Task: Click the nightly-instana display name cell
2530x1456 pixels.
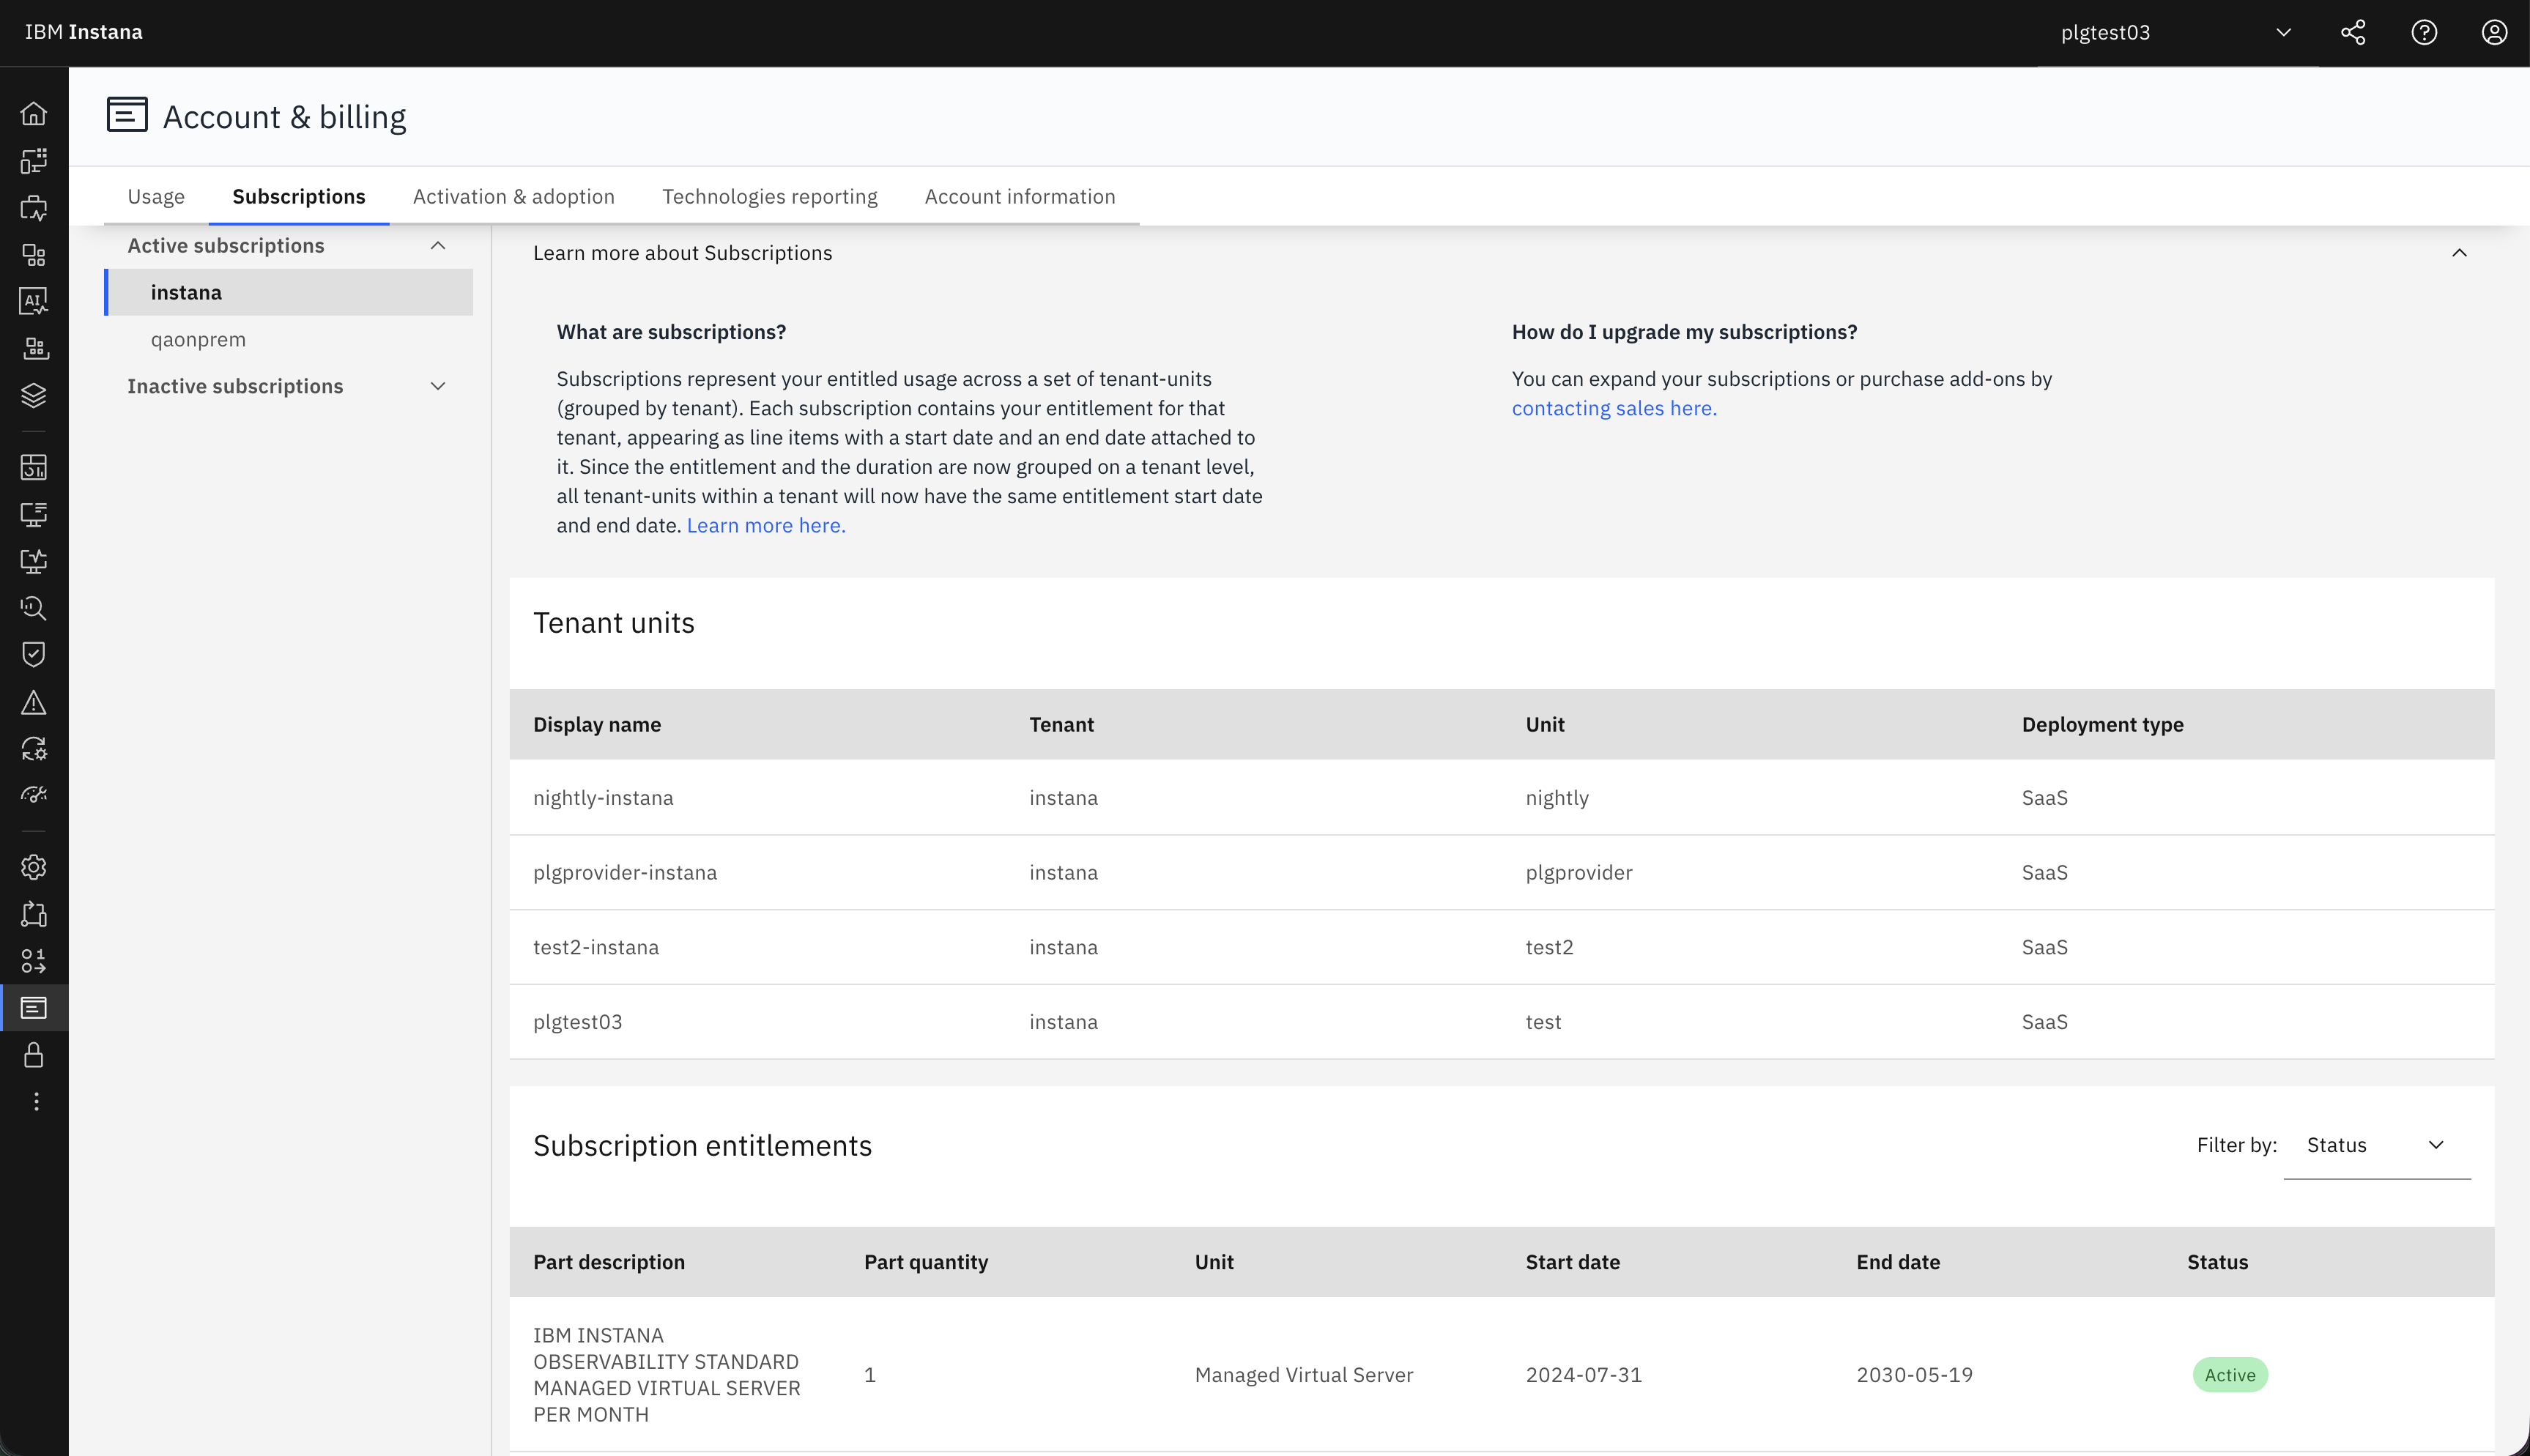Action: (603, 798)
